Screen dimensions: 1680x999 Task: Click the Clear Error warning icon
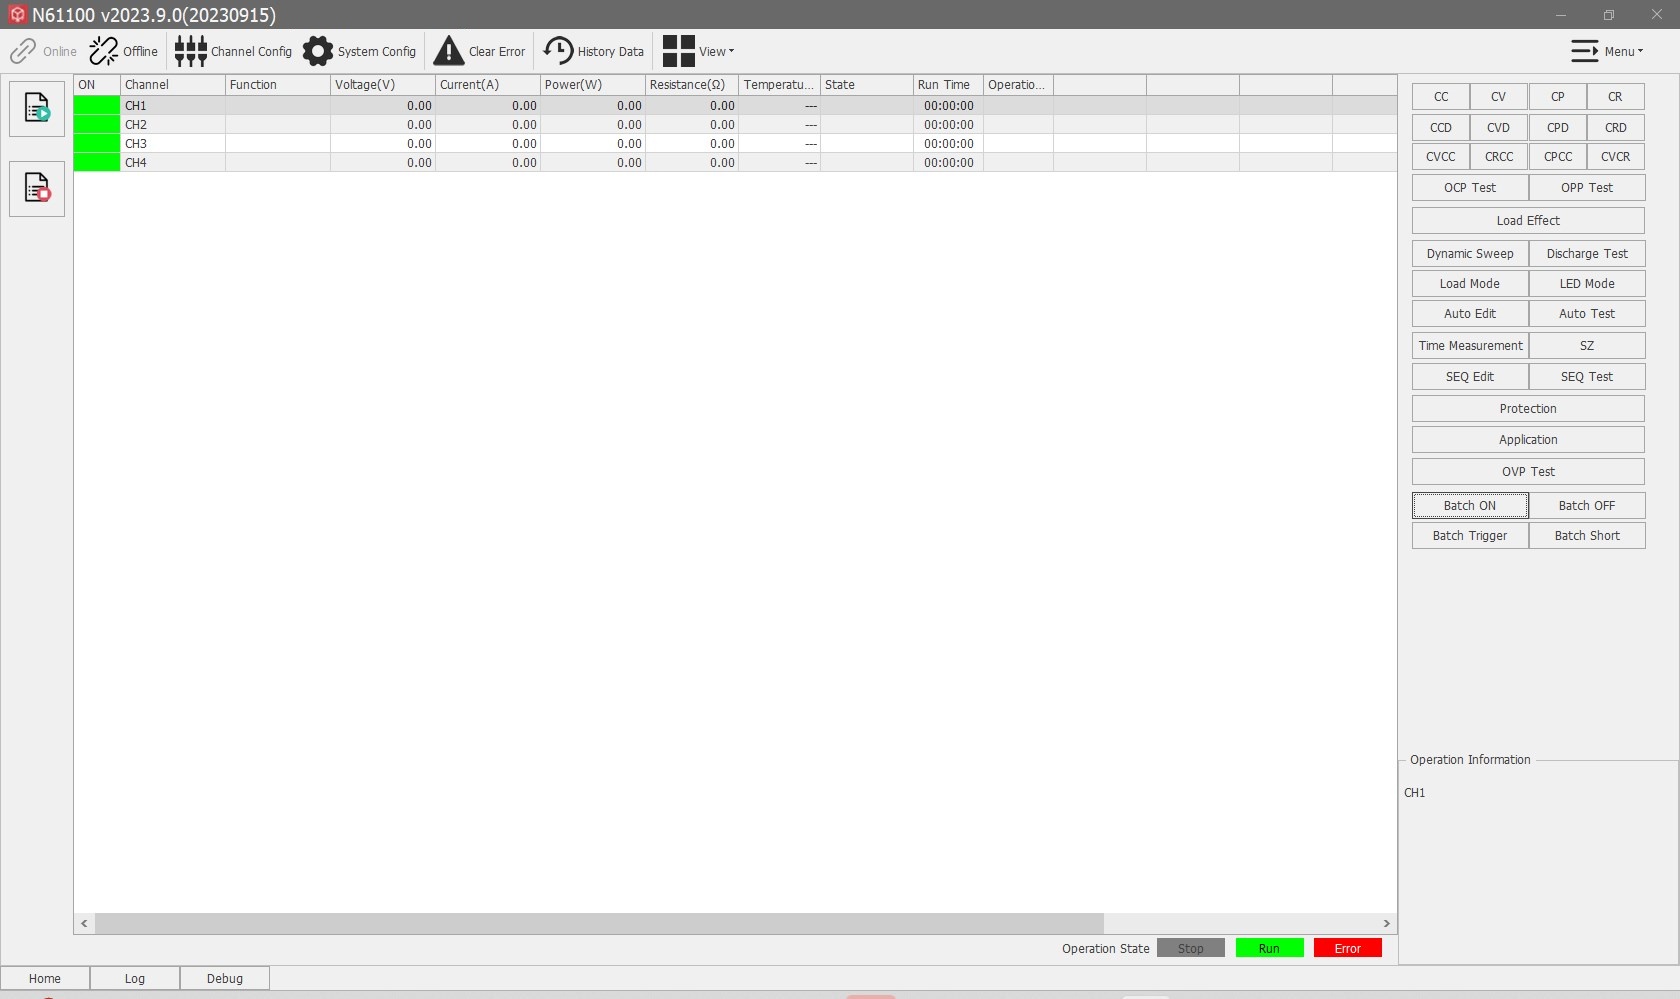tap(449, 51)
